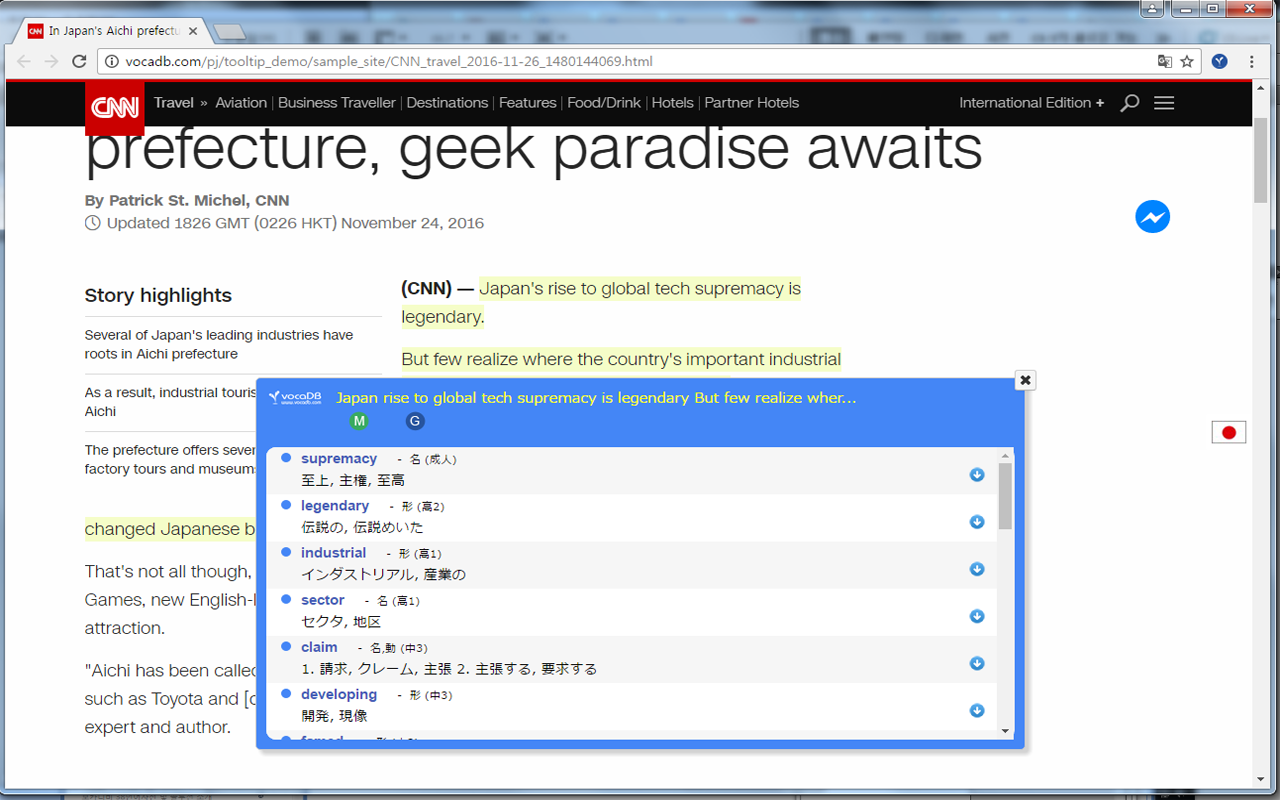This screenshot has width=1280, height=800.
Task: Toggle the blue dot beside developing
Action: (x=286, y=693)
